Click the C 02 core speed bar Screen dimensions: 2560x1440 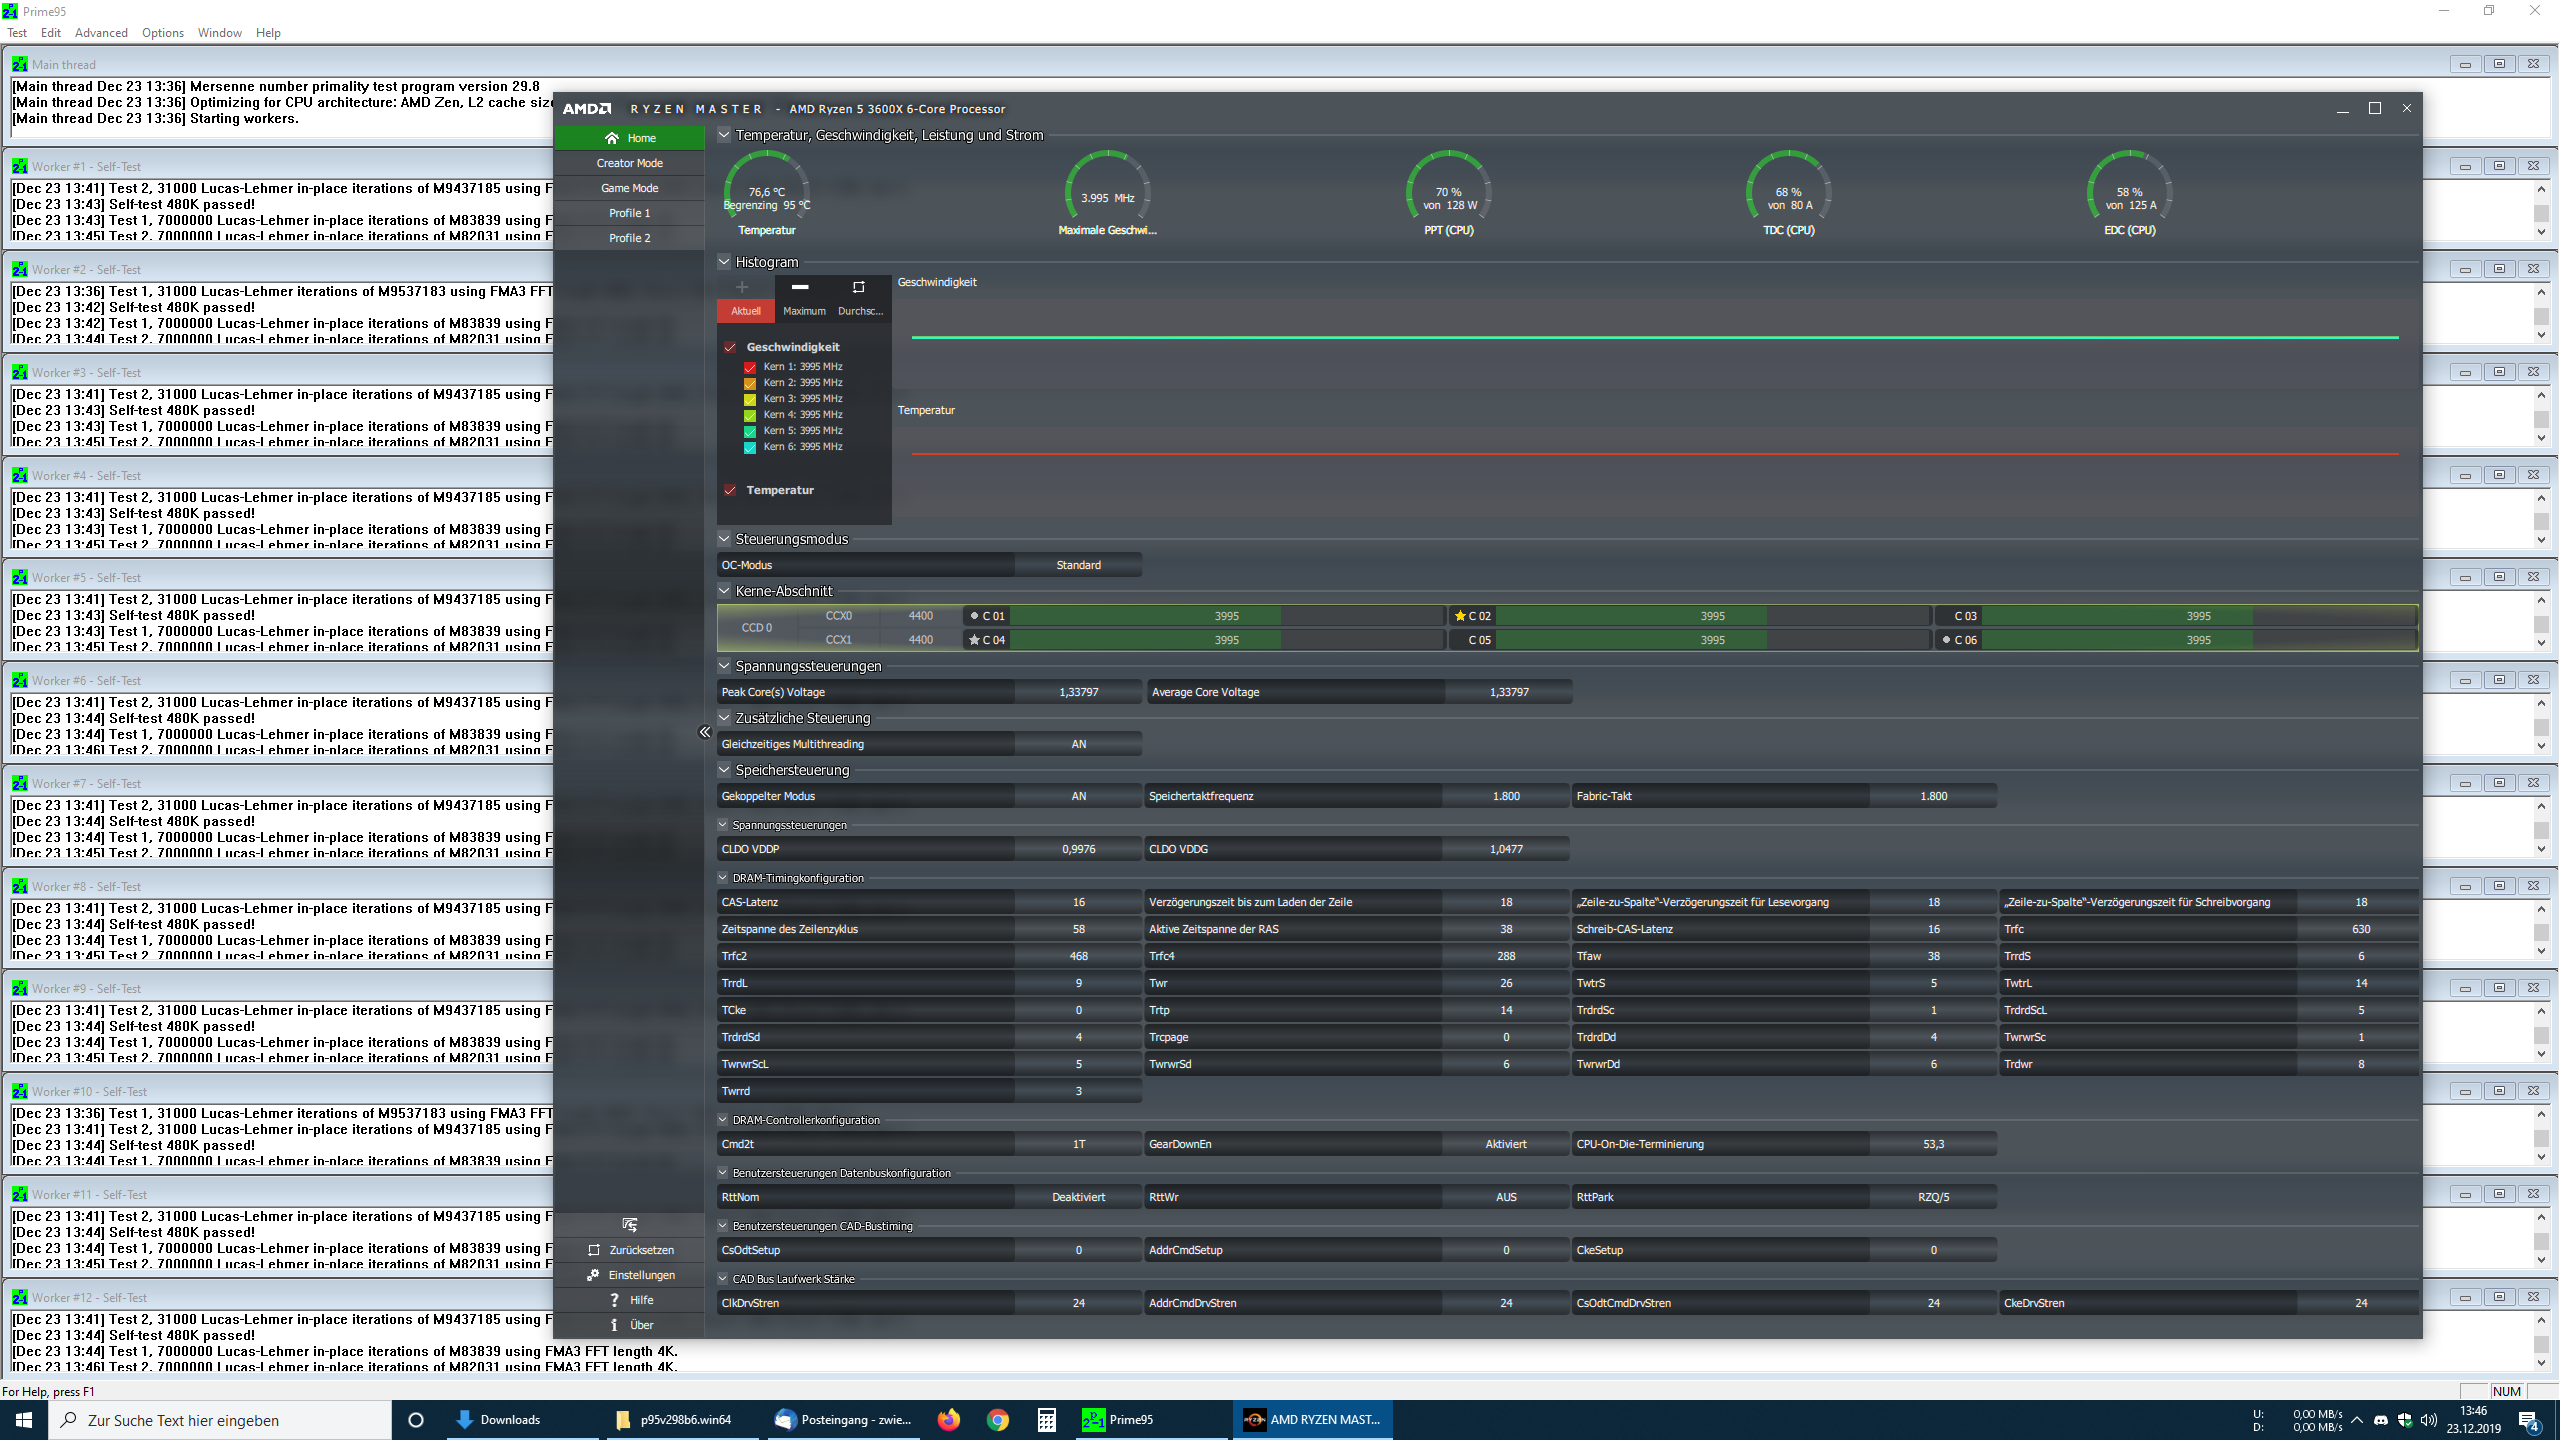[1711, 616]
